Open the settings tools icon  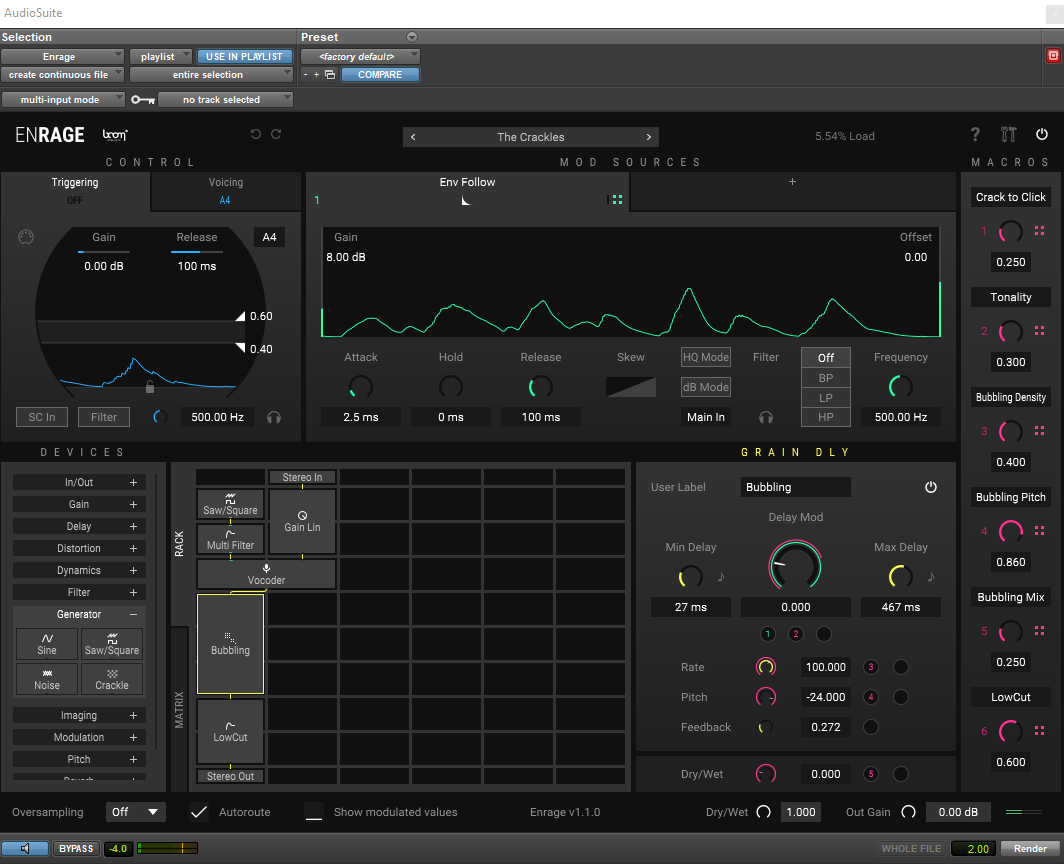click(x=1008, y=135)
